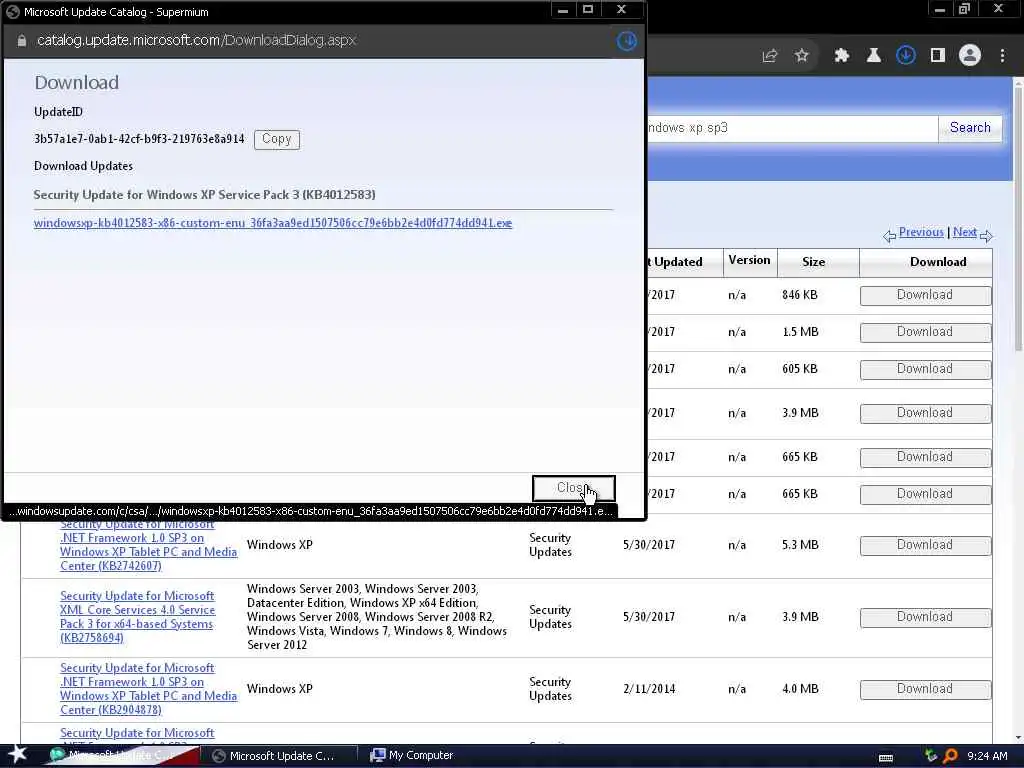Open the profile avatar icon

[x=970, y=56]
